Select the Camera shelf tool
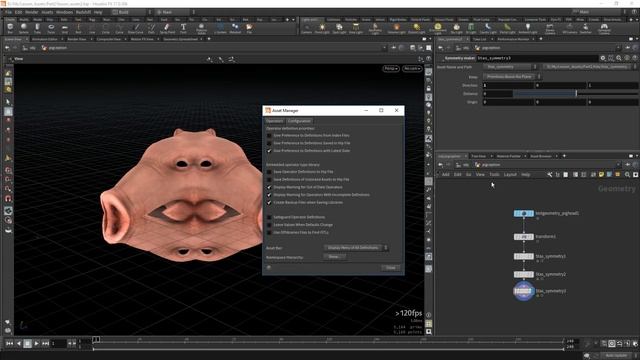This screenshot has height=360, width=640. click(306, 28)
